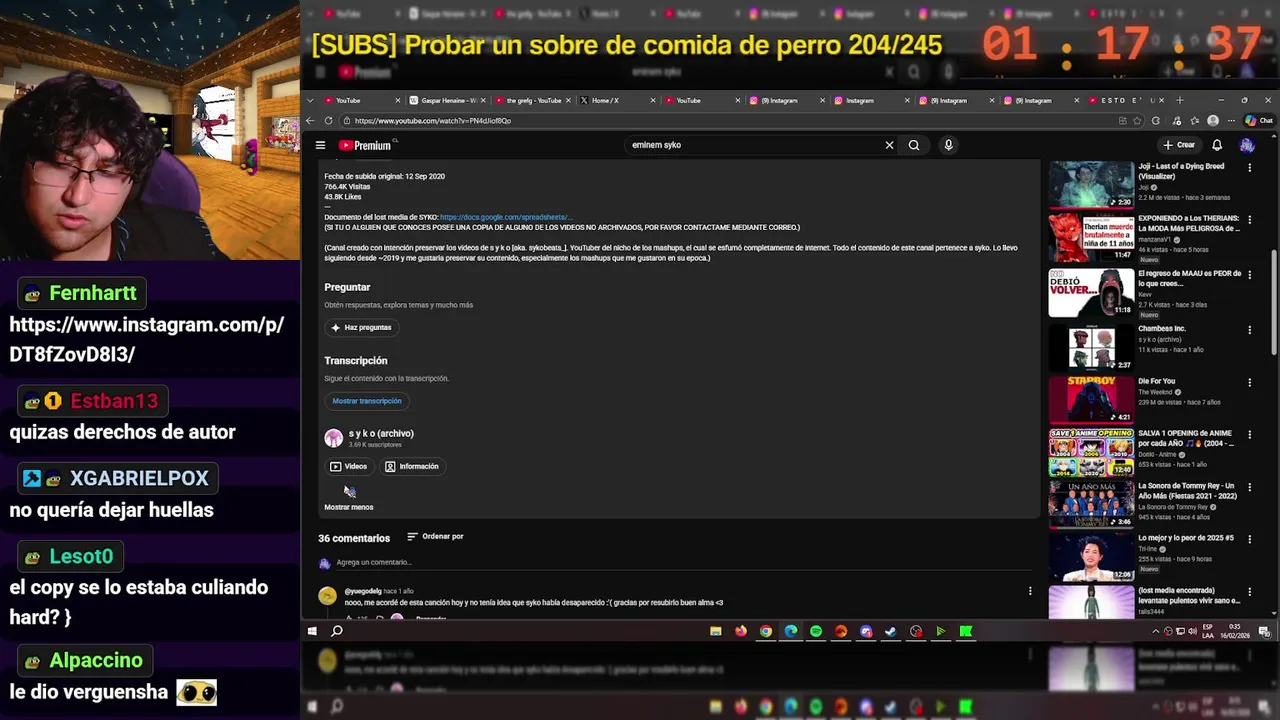1280x720 pixels.
Task: Open the 's y k o (archivo)' channel avatar
Action: 333,438
